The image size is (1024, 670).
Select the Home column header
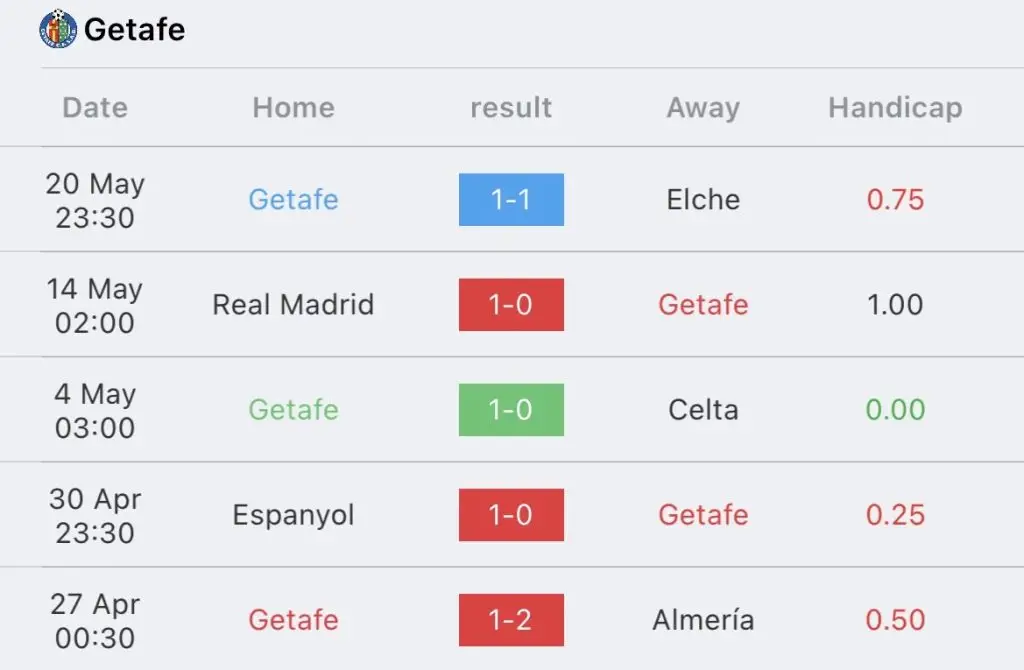click(294, 108)
